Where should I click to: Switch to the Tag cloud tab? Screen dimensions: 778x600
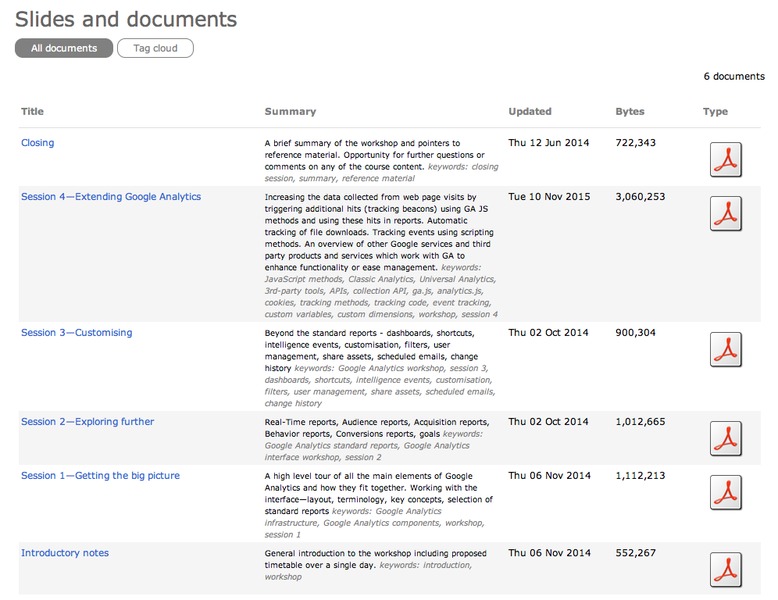155,48
